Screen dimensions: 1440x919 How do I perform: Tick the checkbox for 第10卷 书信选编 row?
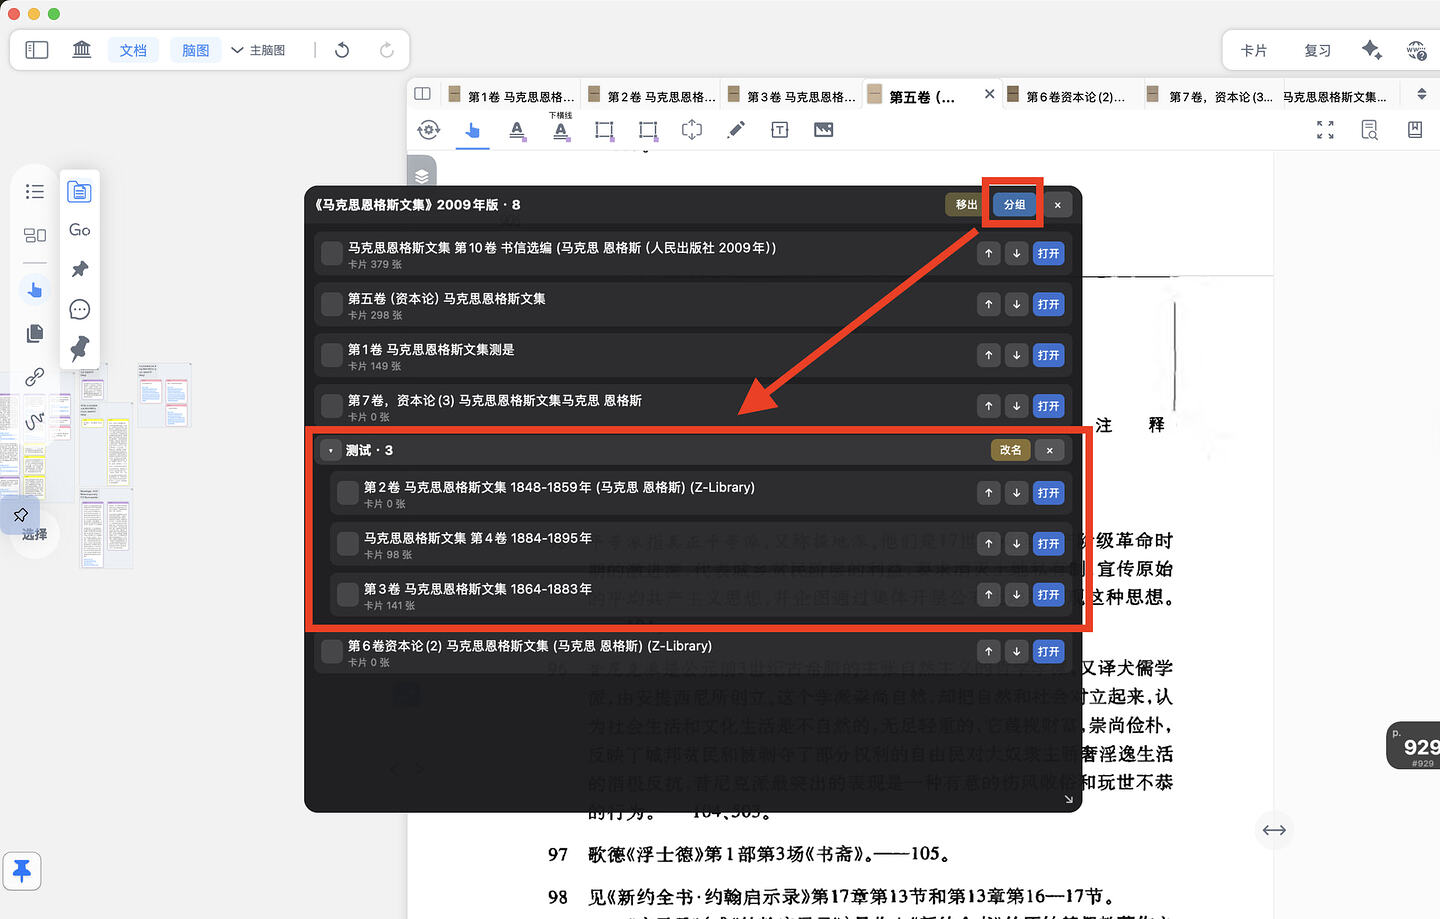(332, 253)
